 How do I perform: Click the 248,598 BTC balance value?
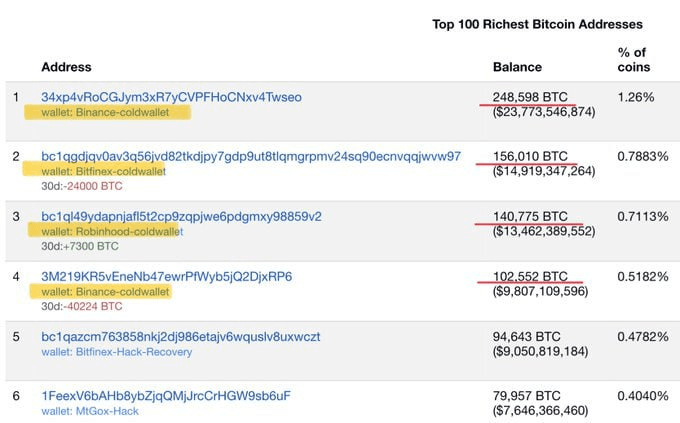click(530, 97)
